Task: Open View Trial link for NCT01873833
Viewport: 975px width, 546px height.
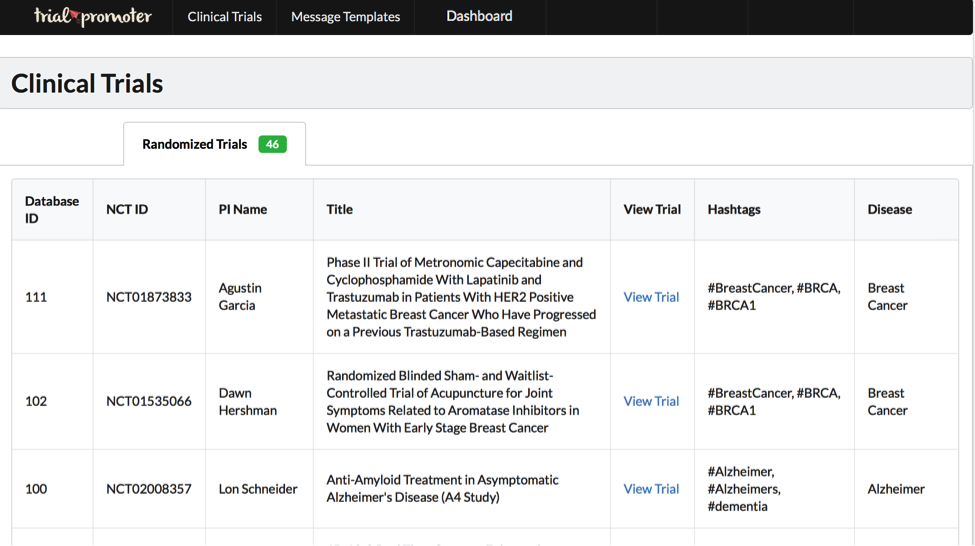Action: point(651,297)
